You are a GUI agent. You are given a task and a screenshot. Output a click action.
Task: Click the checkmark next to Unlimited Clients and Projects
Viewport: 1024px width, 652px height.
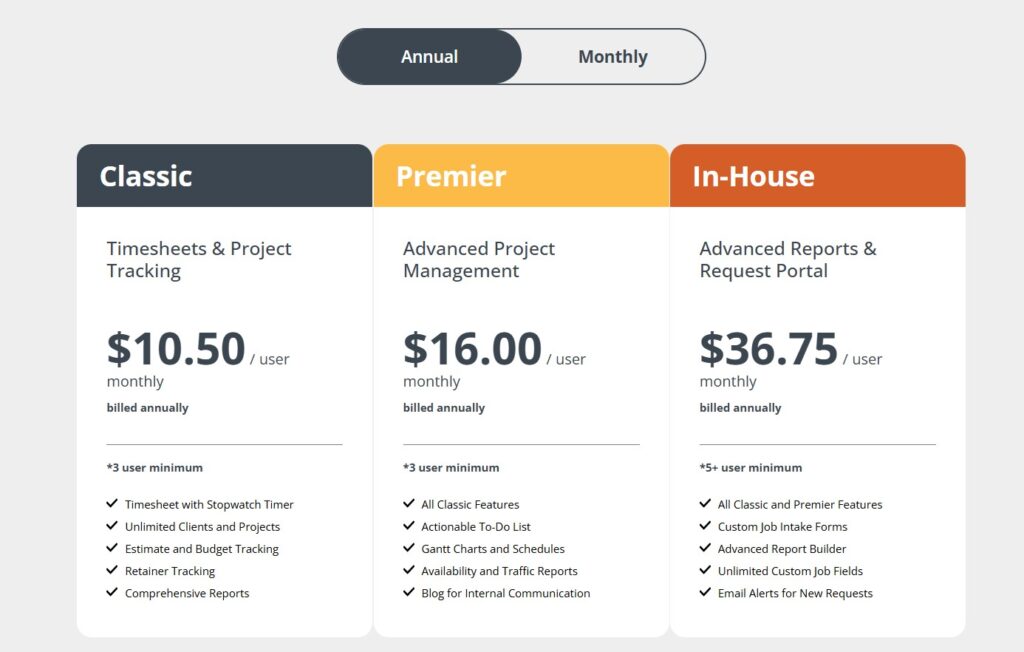[x=112, y=526]
